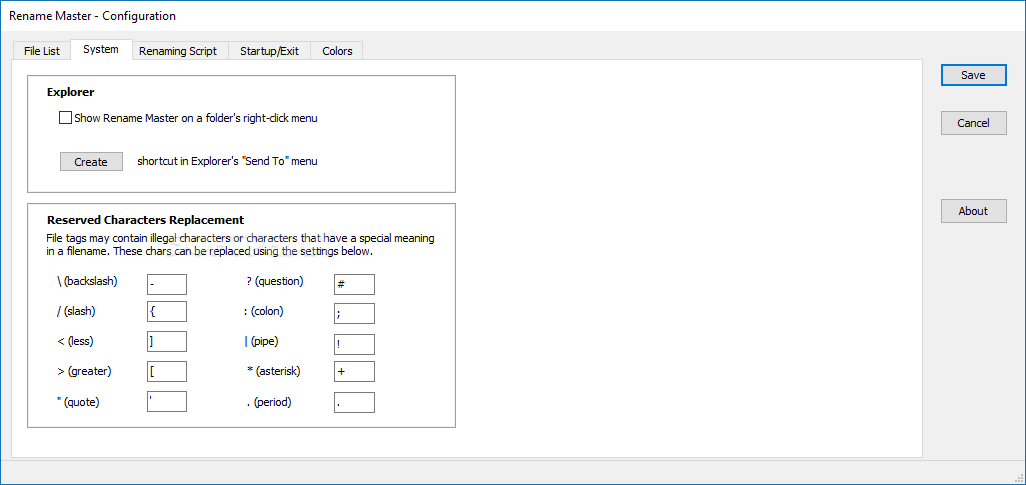Click the '? (question)' label
Screen dimensions: 1026x485
275,281
